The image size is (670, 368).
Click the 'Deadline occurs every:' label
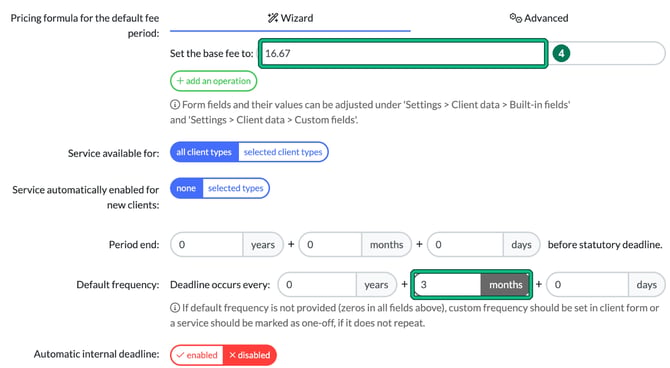220,285
